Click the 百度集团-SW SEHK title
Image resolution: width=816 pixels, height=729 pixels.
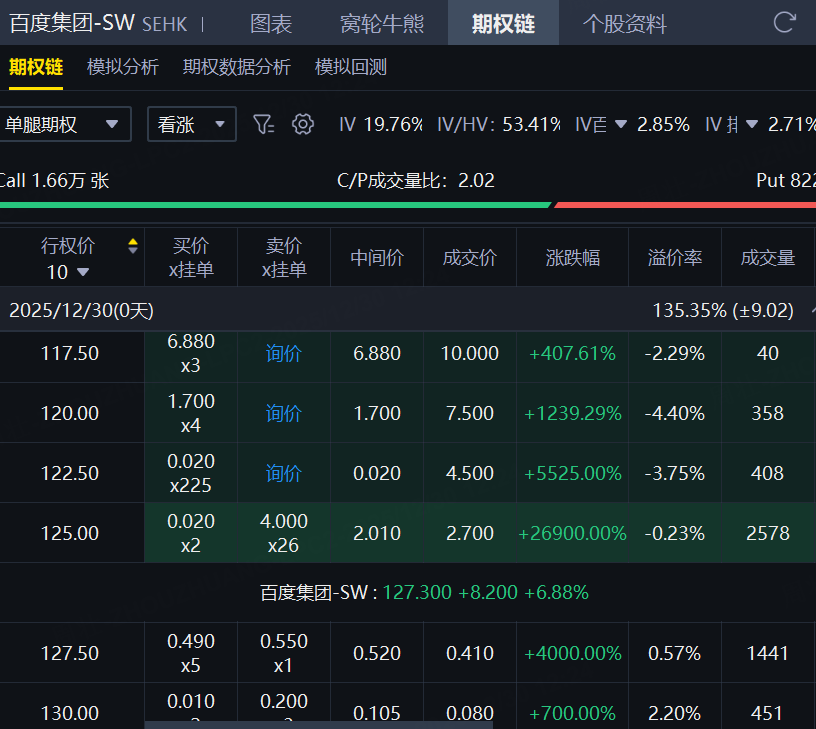coord(98,23)
